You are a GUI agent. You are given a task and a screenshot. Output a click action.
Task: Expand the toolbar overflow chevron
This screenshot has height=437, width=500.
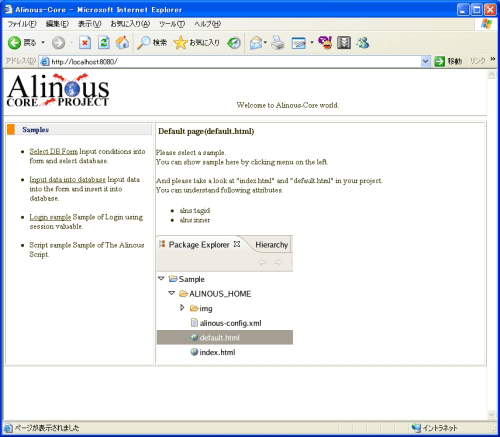tap(493, 59)
